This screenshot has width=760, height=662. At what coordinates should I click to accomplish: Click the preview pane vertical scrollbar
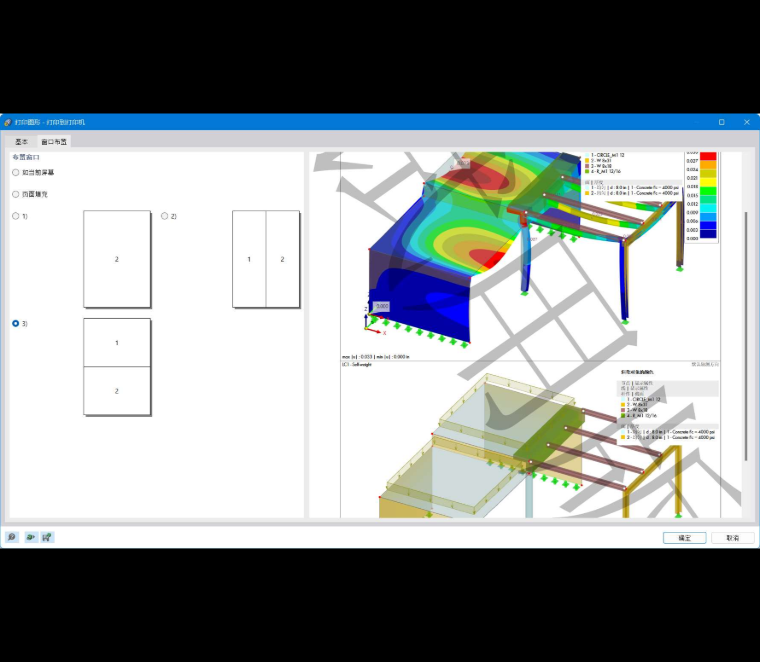[x=746, y=335]
